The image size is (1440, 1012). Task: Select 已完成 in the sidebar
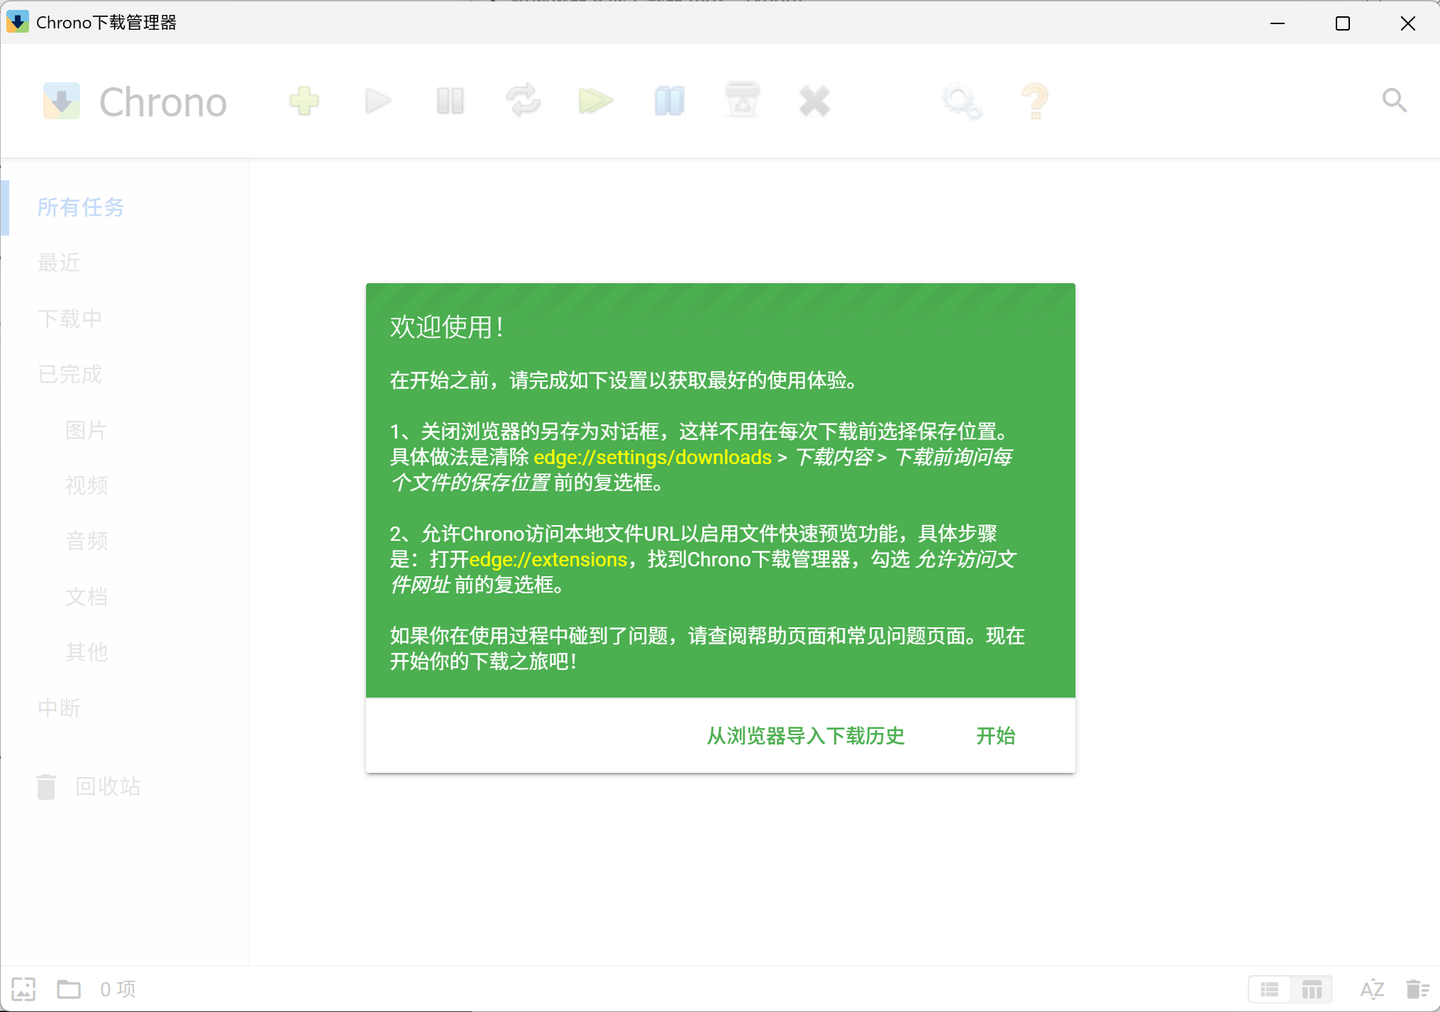pos(70,374)
